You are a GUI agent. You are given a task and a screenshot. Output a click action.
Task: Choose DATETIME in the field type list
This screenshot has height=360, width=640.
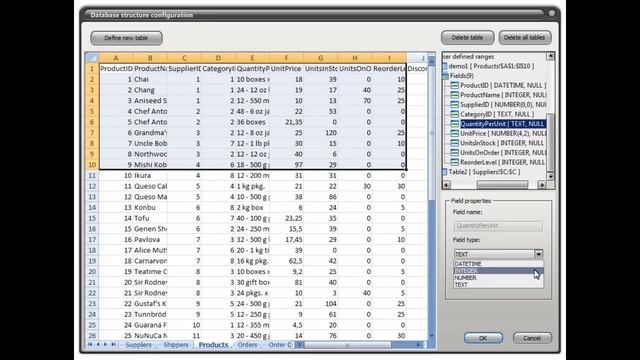498,264
